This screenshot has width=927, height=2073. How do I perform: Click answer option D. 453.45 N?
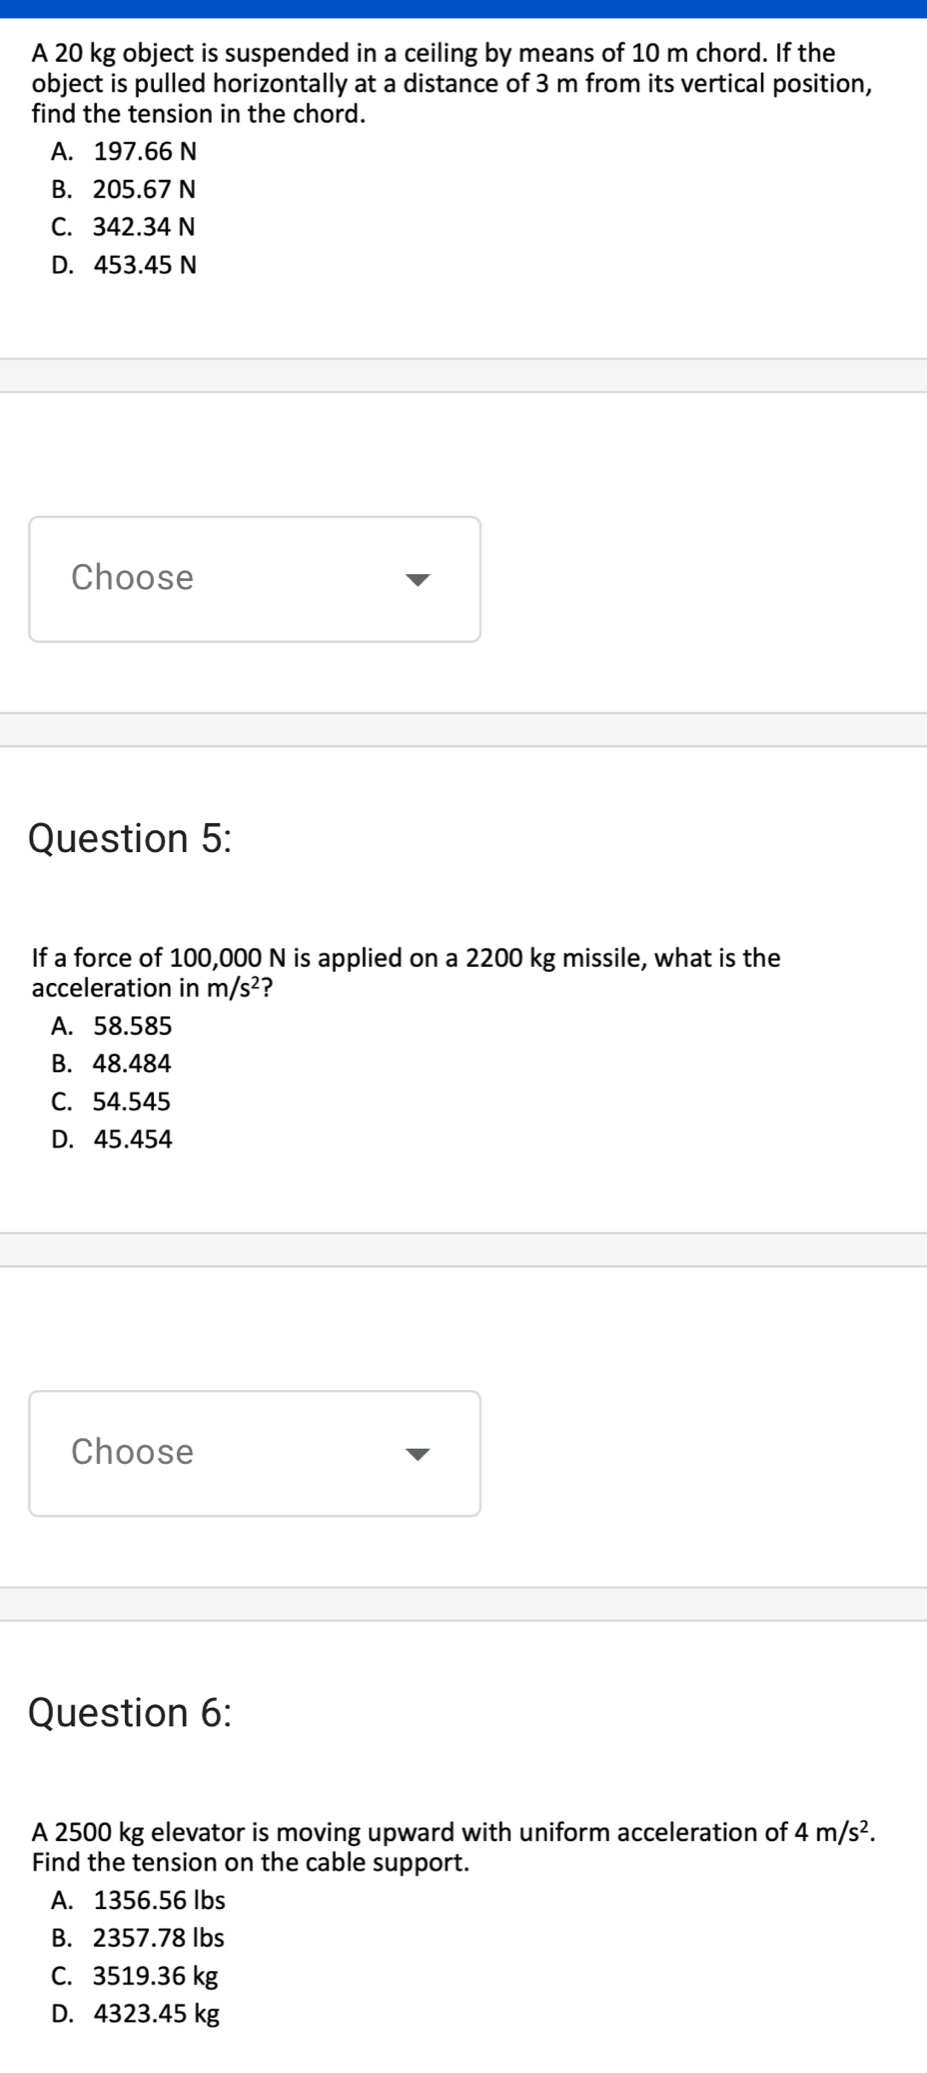pos(124,265)
